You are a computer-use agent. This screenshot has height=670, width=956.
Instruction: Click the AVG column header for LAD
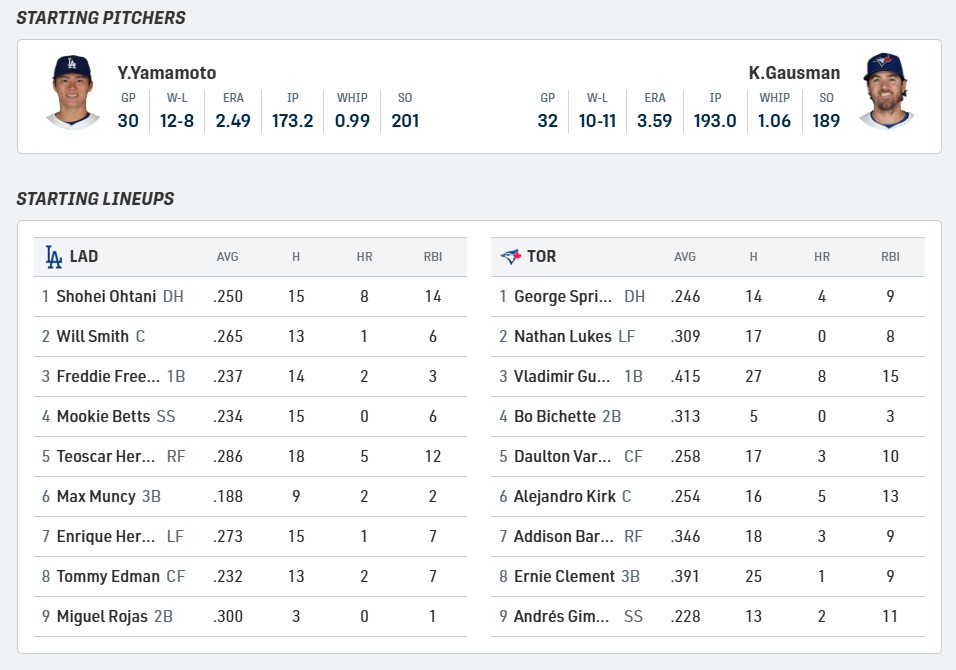(228, 257)
